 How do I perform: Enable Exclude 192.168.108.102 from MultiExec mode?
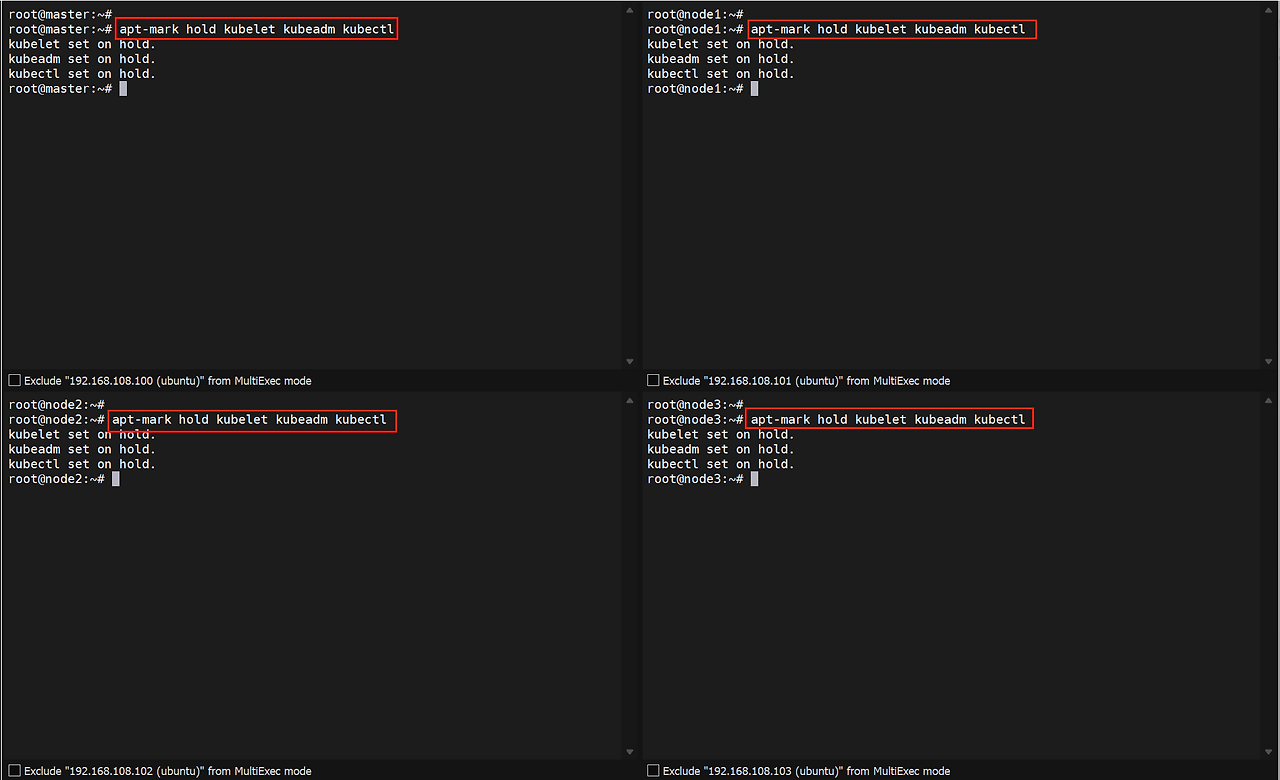coord(14,771)
